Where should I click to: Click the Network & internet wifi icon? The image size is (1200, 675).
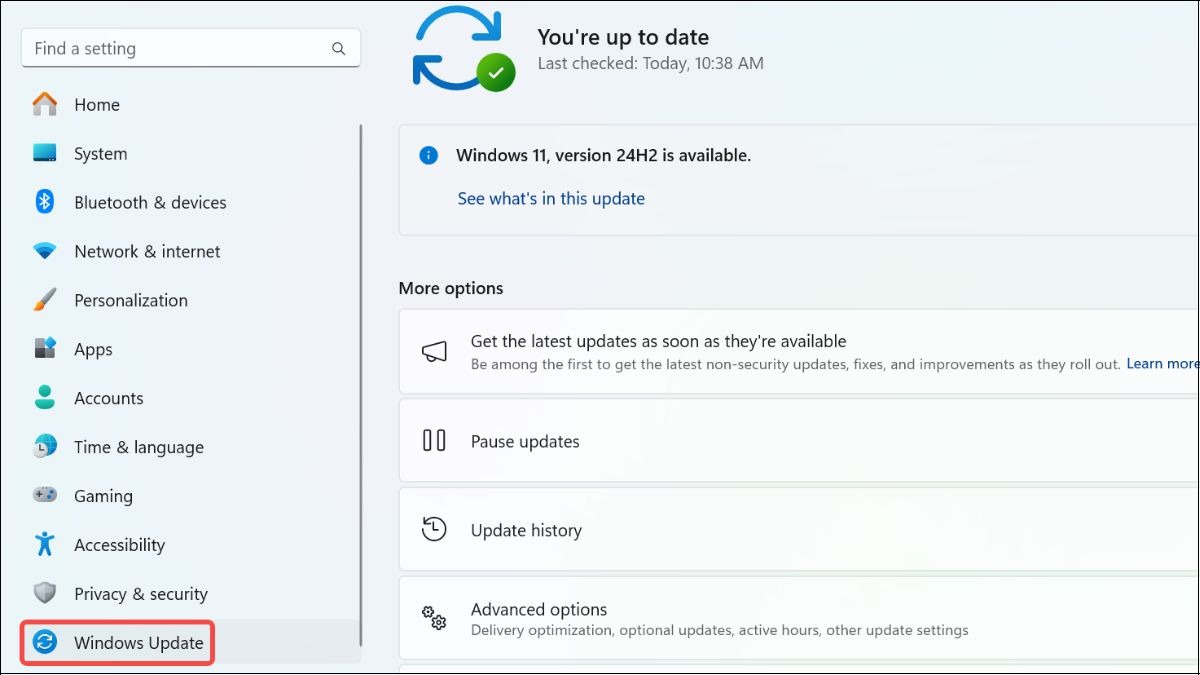click(x=45, y=251)
